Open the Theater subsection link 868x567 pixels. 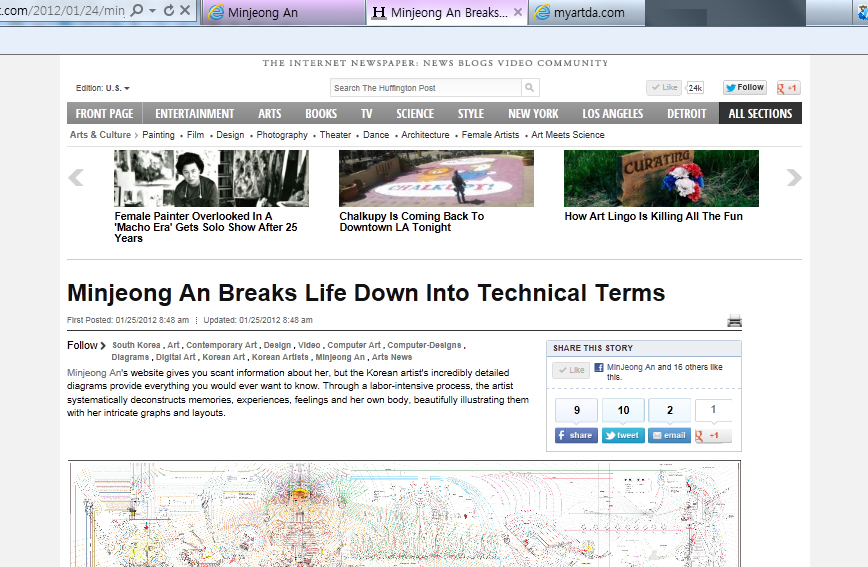point(335,135)
